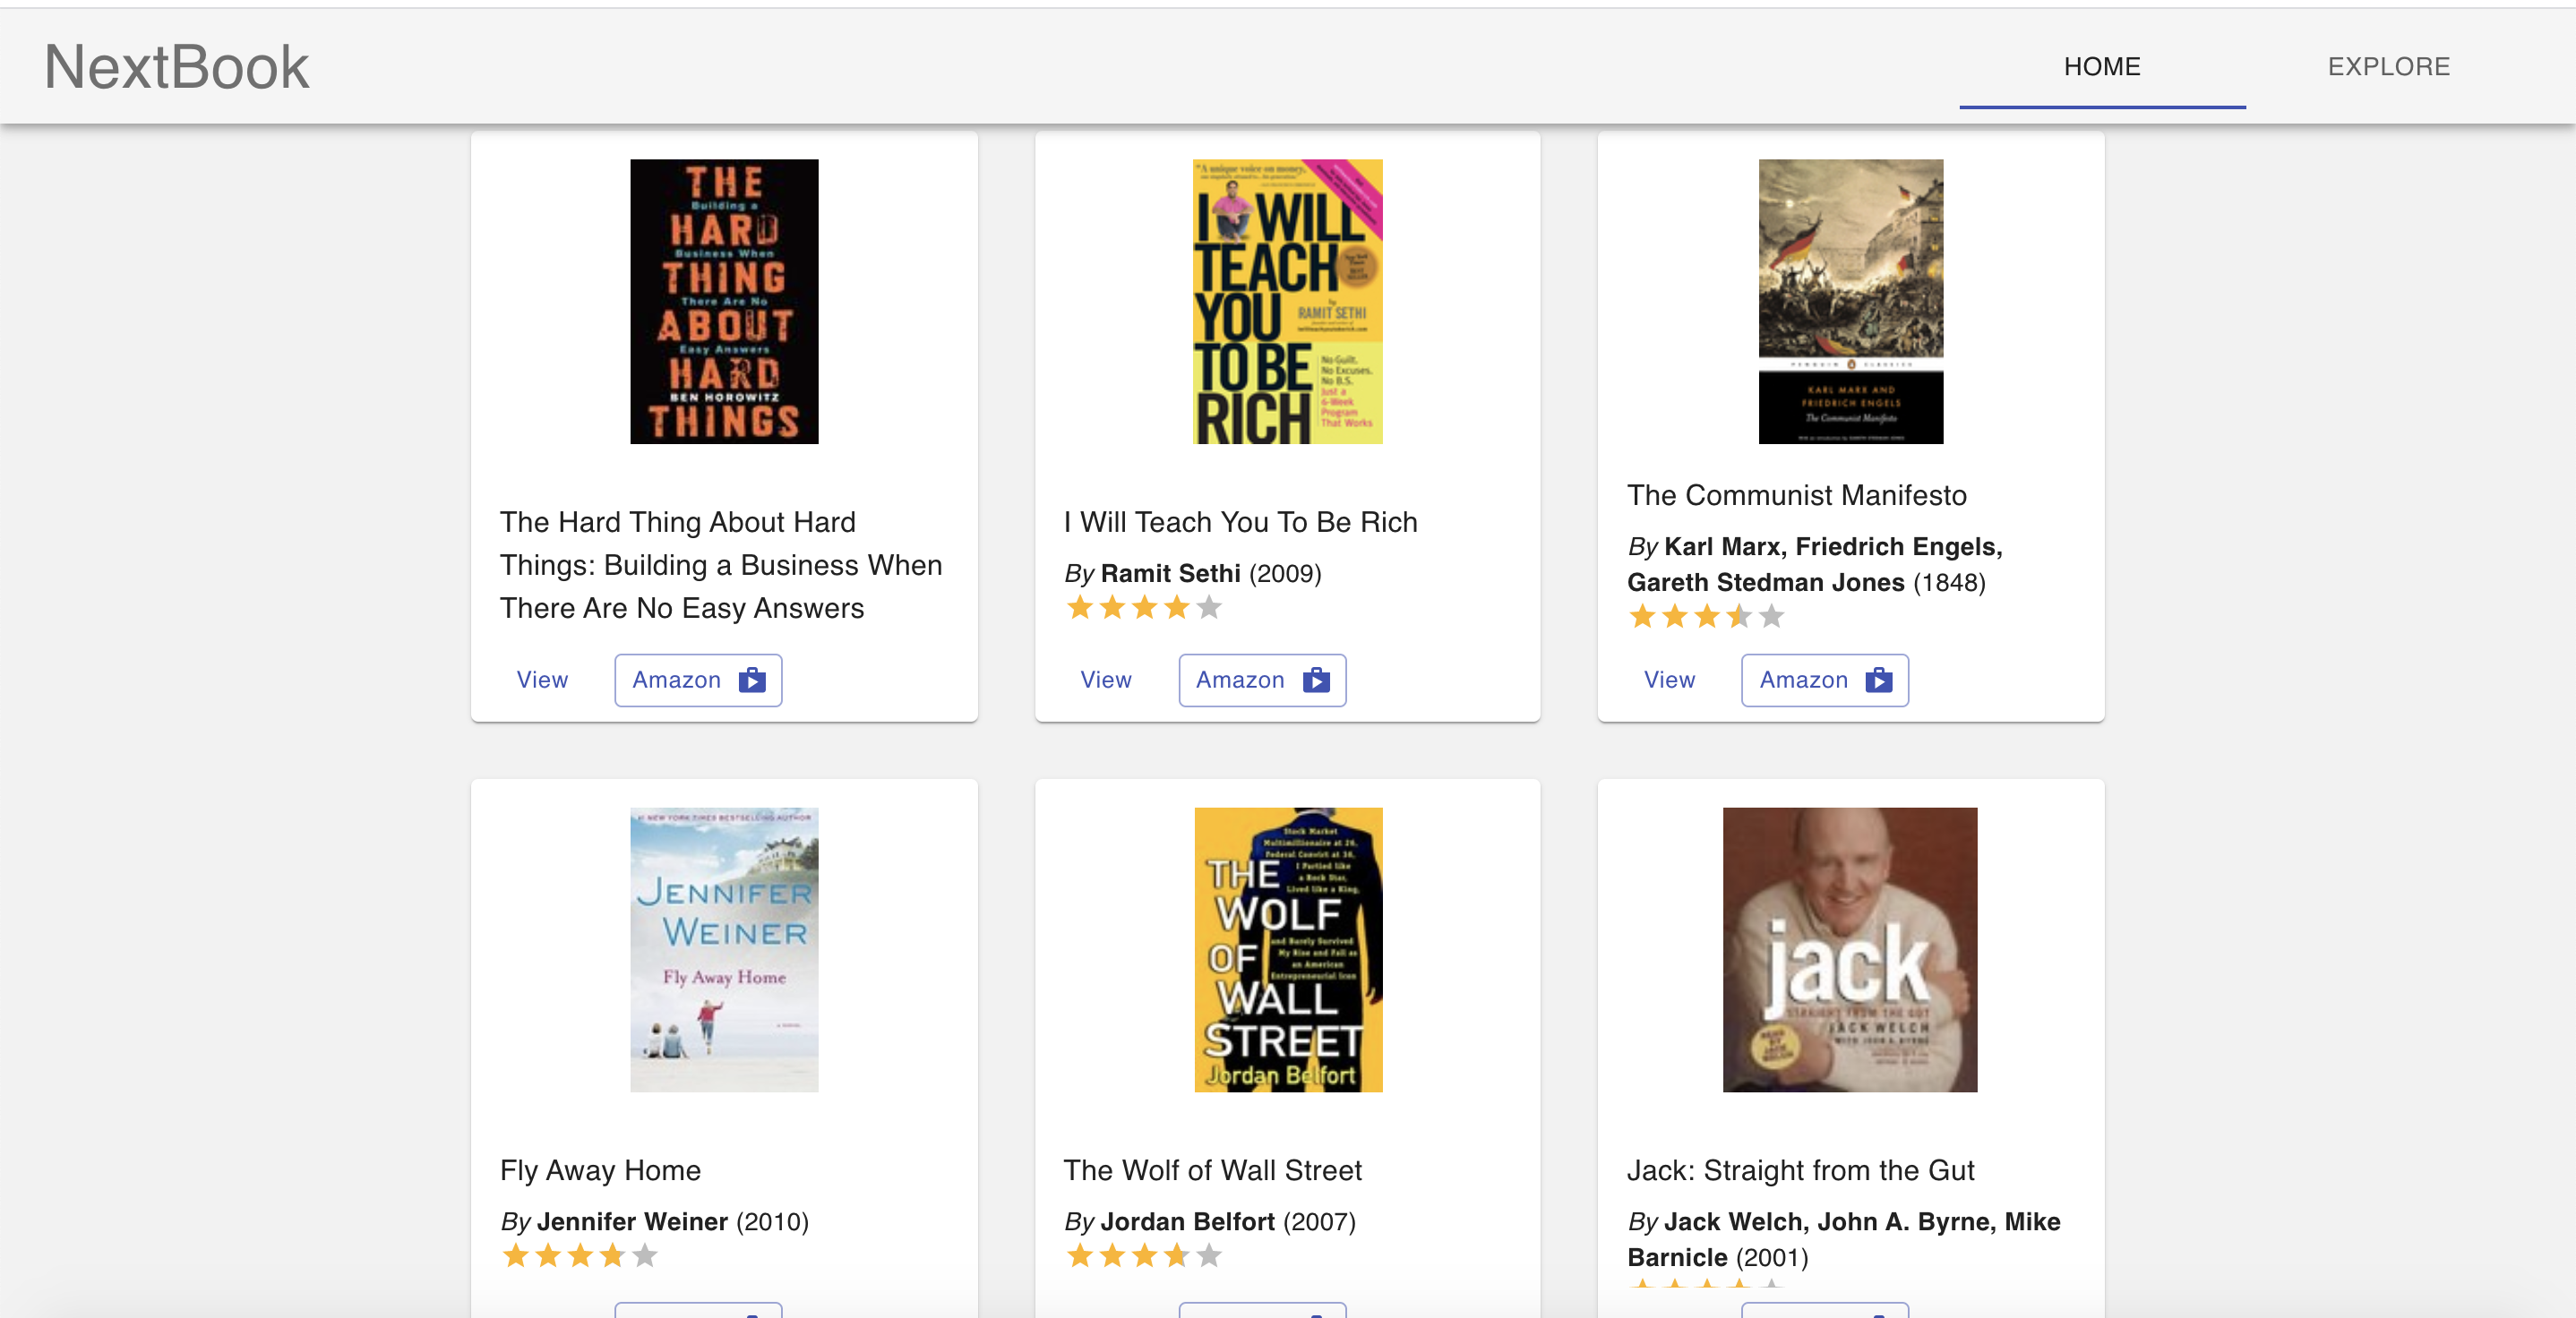This screenshot has width=2576, height=1318.
Task: Click the Hard Thing book title text
Action: (x=721, y=565)
